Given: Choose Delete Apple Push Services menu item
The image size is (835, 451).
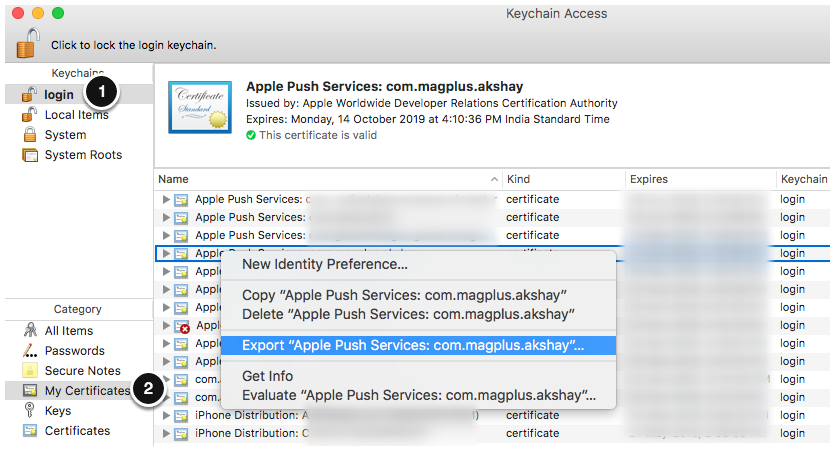Looking at the screenshot, I should click(408, 314).
